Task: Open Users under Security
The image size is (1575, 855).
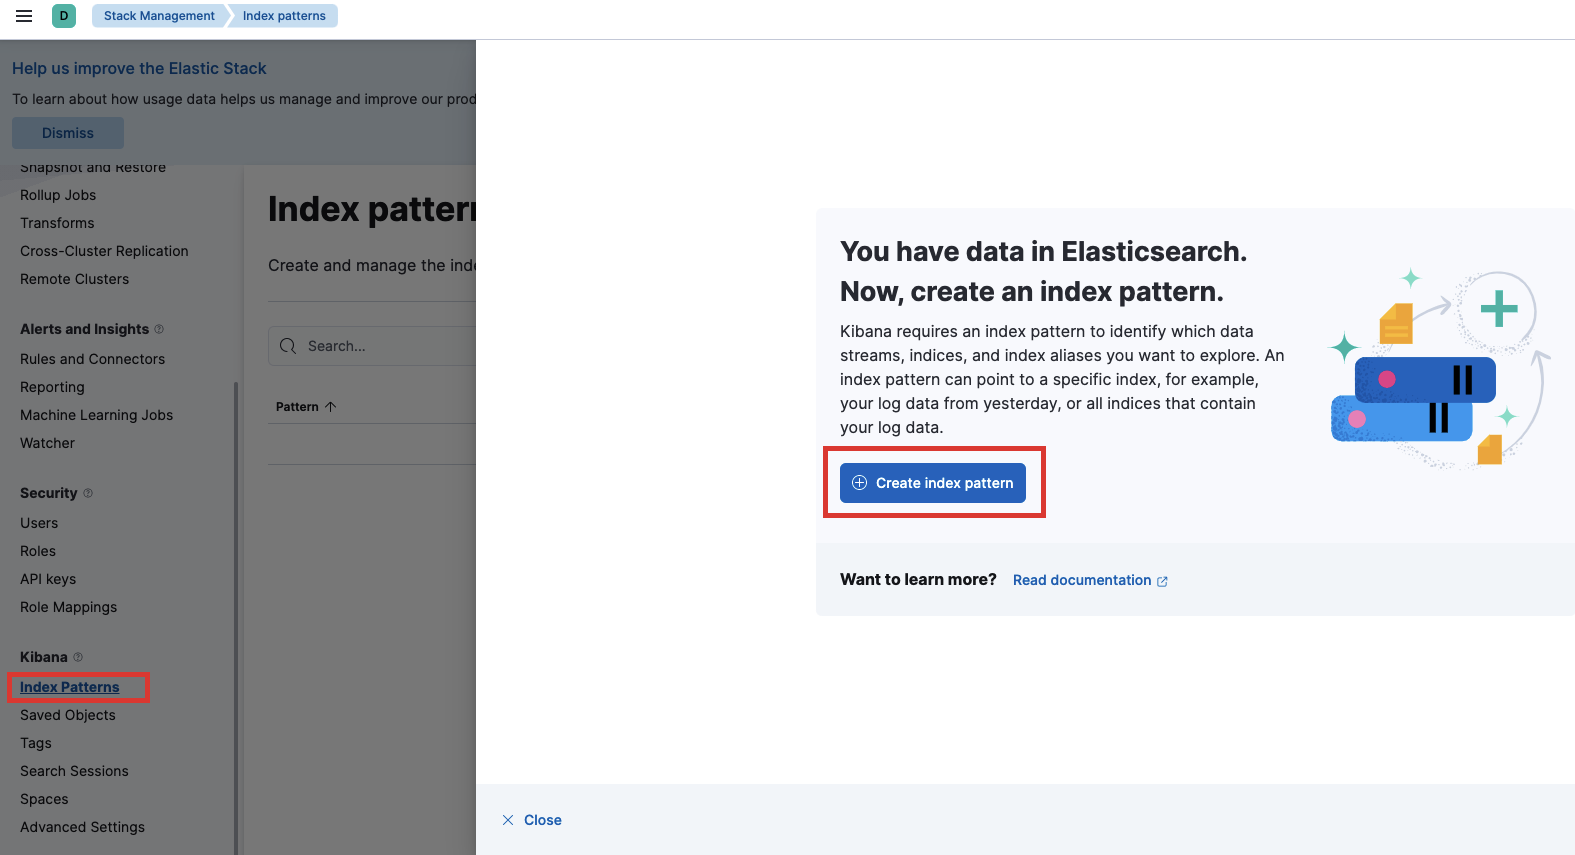Action: pyautogui.click(x=39, y=523)
